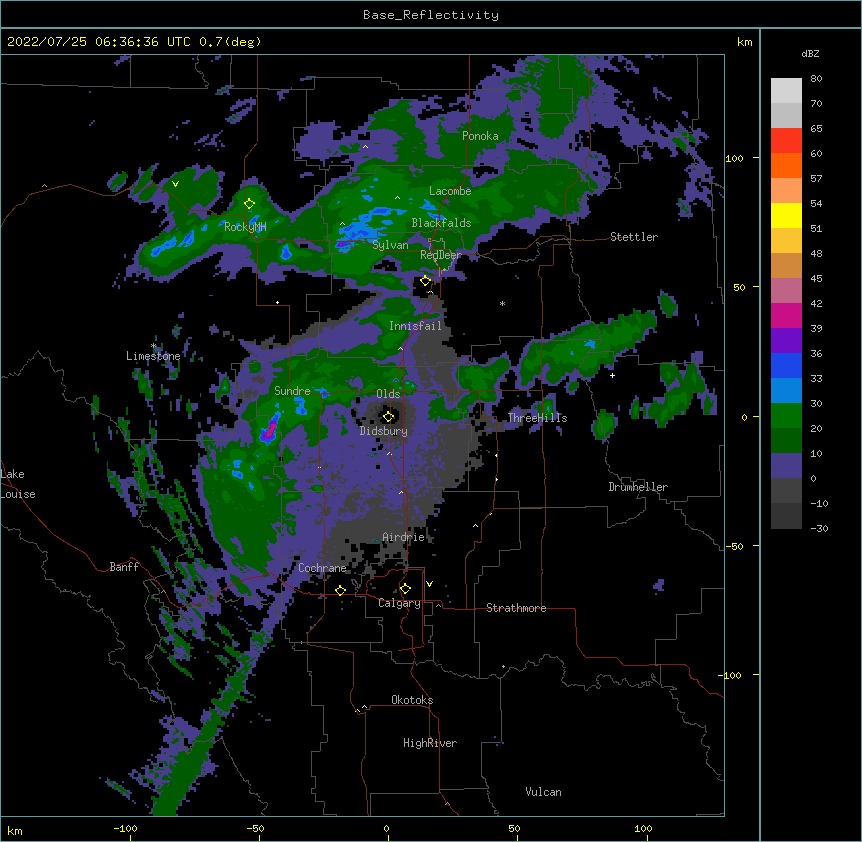Viewport: 862px width, 842px height.
Task: Select the Drumheller label
Action: [x=638, y=487]
